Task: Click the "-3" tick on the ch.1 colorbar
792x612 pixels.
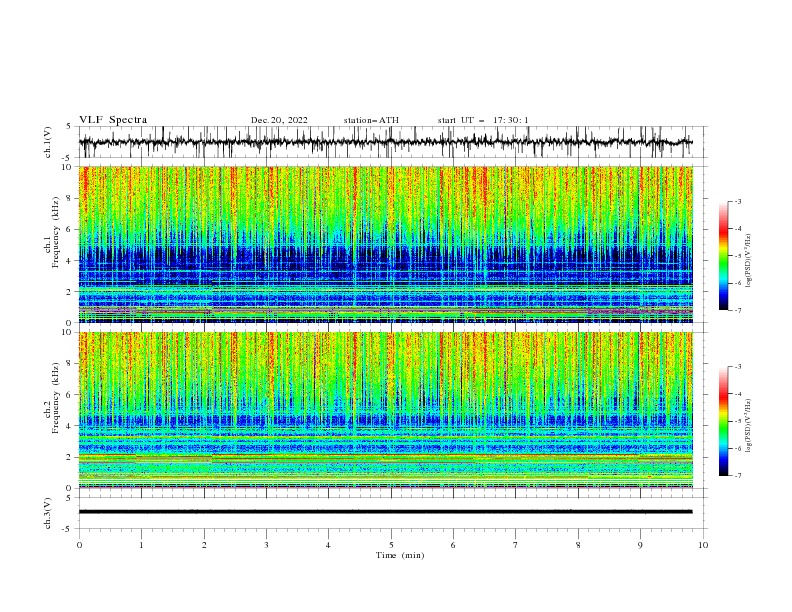Action: click(737, 201)
